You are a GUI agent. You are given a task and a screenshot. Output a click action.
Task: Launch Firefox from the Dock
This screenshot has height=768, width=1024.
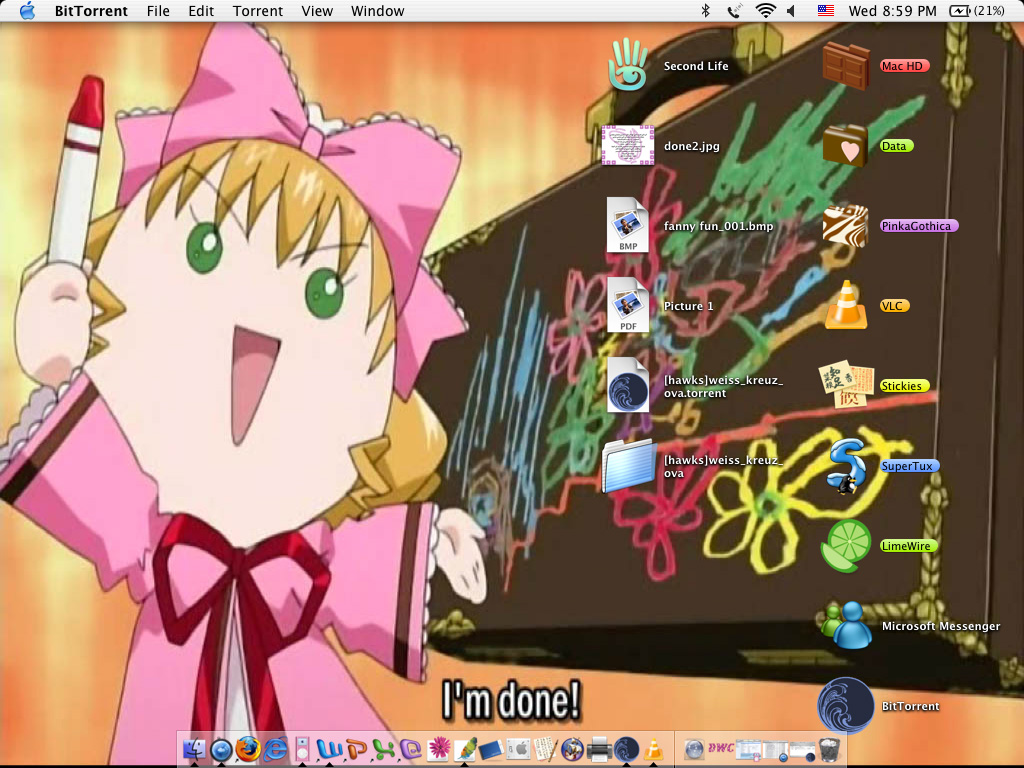(x=248, y=748)
